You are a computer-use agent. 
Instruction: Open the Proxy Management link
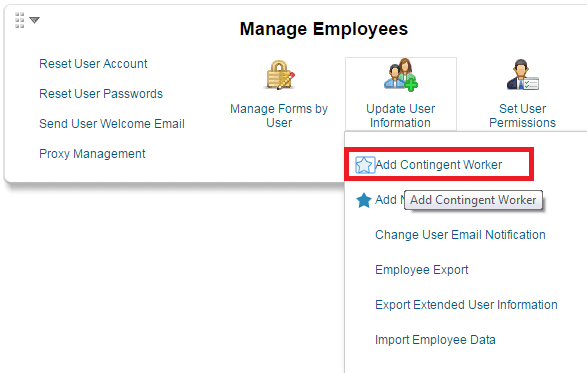[x=92, y=154]
